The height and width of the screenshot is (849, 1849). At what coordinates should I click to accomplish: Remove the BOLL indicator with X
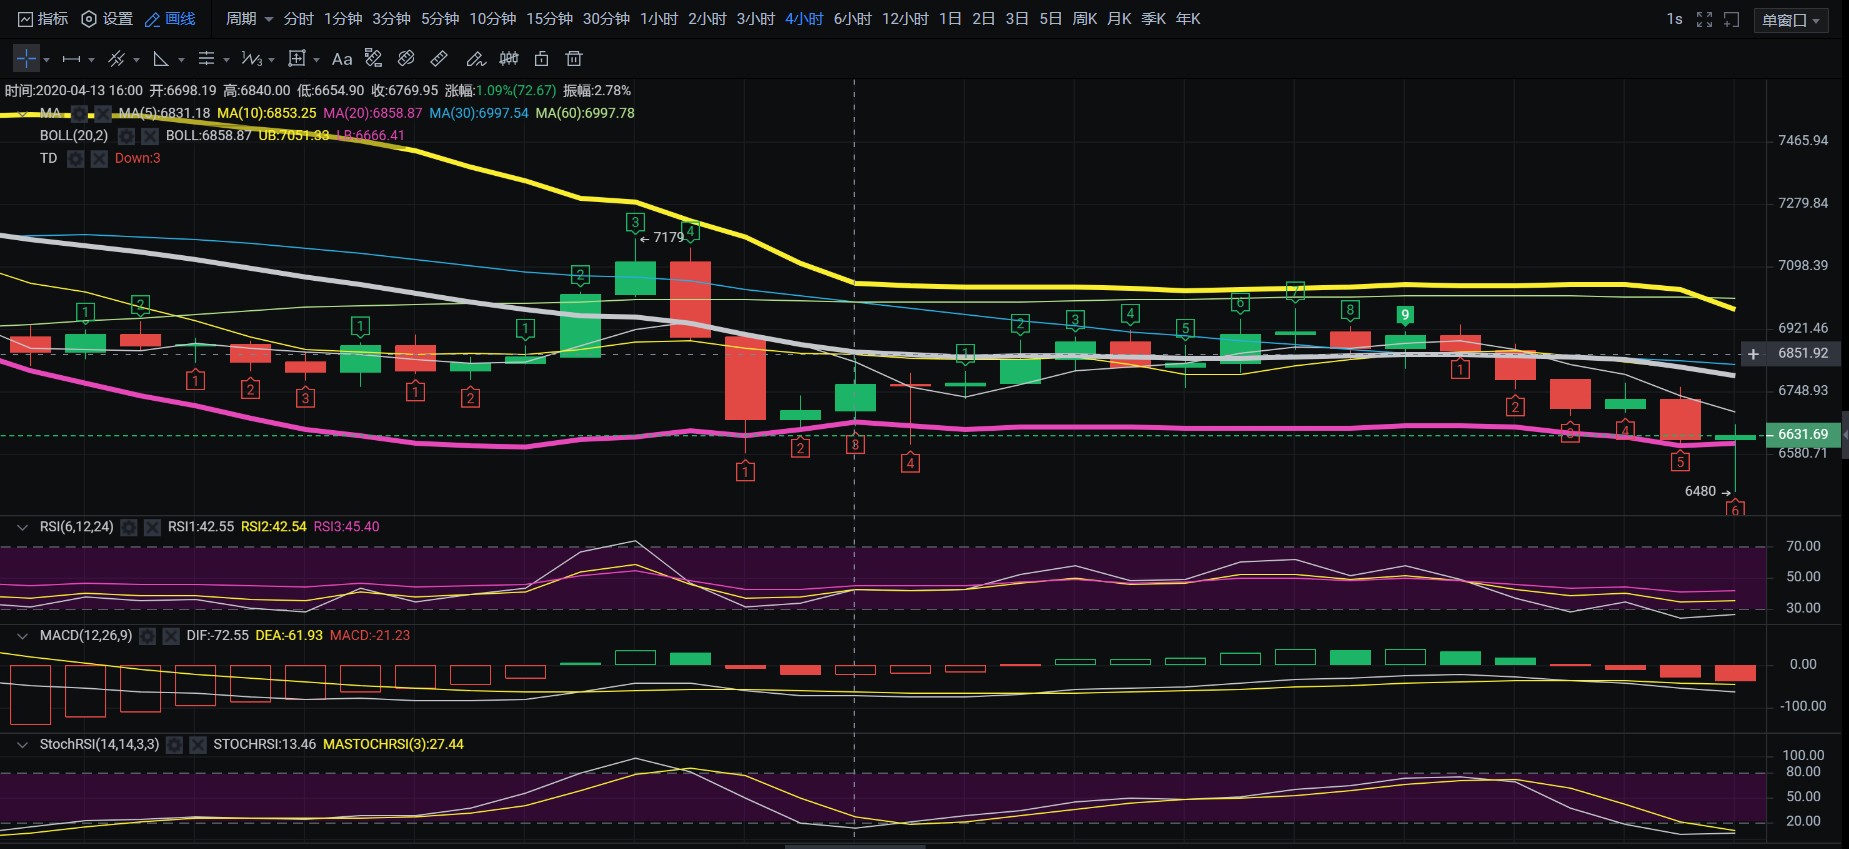click(149, 136)
